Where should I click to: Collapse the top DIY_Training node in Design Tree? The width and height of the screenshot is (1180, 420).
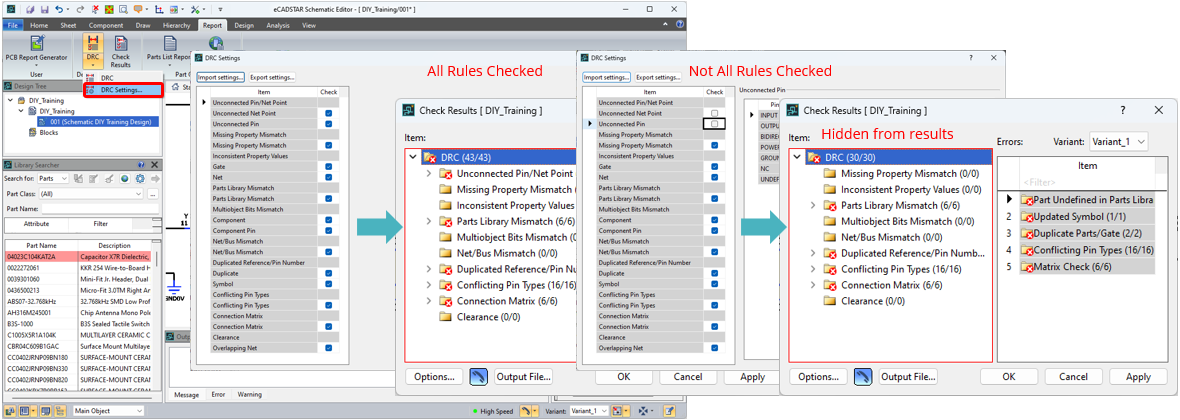pyautogui.click(x=9, y=100)
